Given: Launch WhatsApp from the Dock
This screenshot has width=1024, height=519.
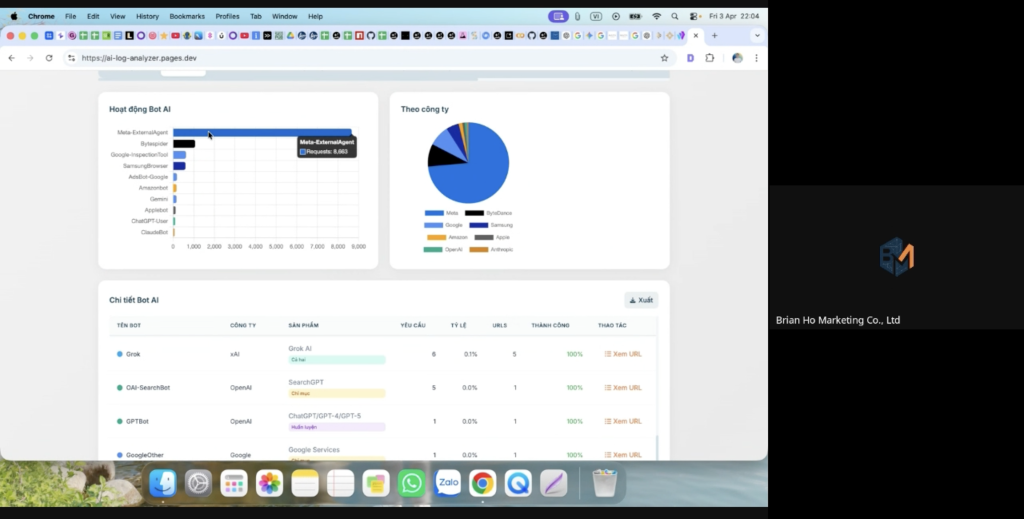Looking at the screenshot, I should [411, 484].
